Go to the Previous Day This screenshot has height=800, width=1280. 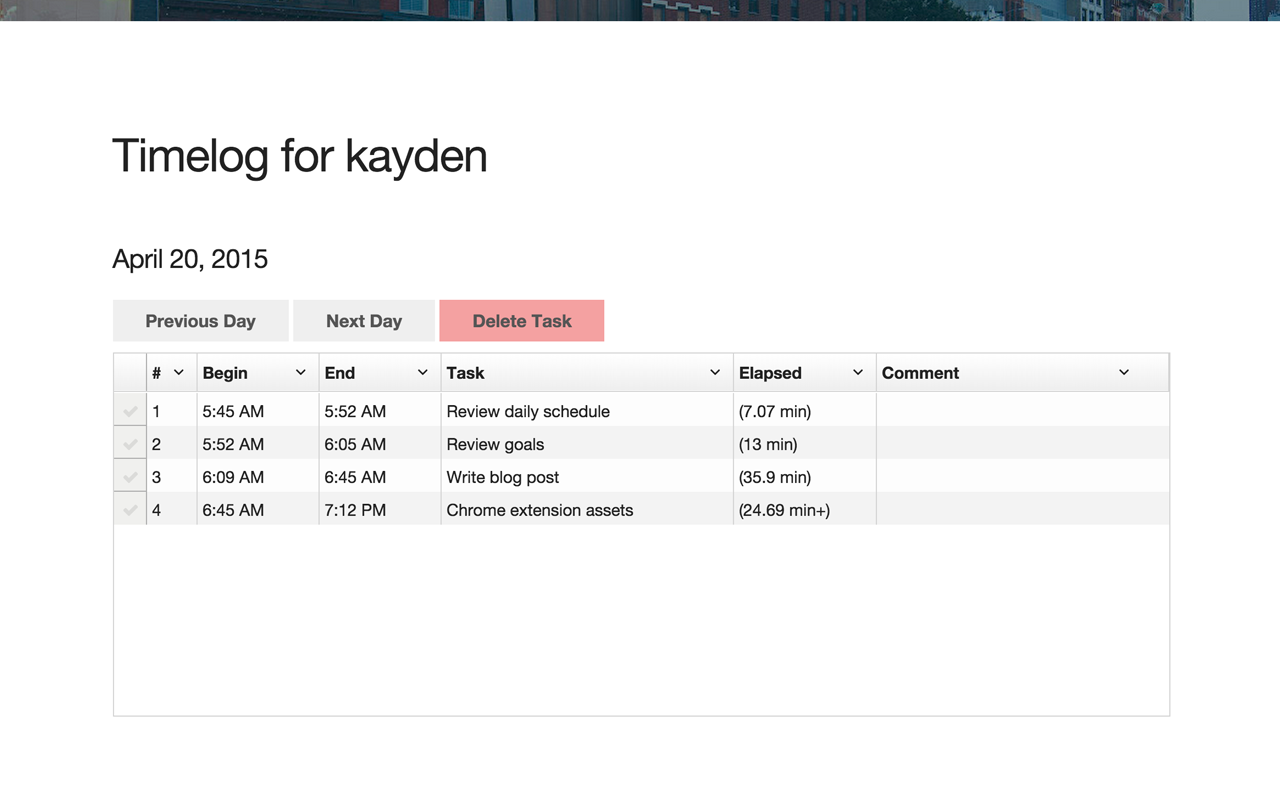click(x=200, y=321)
